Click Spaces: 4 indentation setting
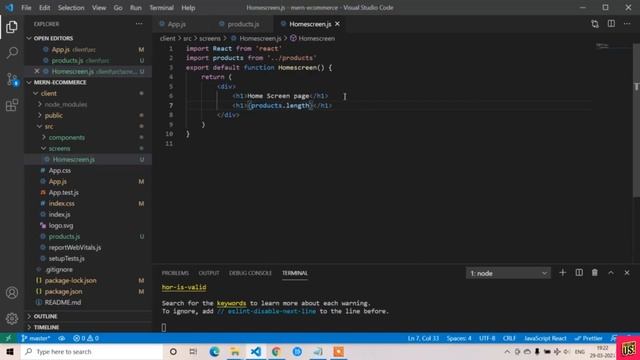The width and height of the screenshot is (640, 360). point(459,338)
